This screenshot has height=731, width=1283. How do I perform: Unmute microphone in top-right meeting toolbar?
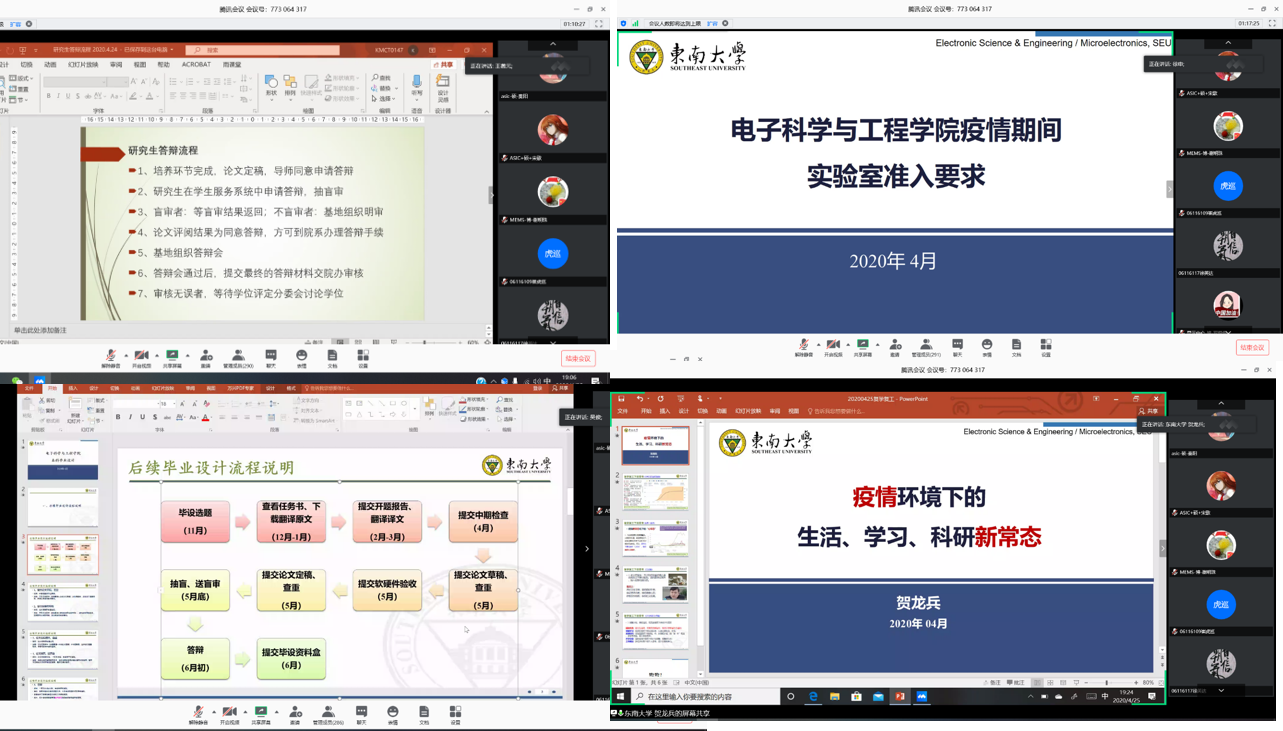pos(803,348)
